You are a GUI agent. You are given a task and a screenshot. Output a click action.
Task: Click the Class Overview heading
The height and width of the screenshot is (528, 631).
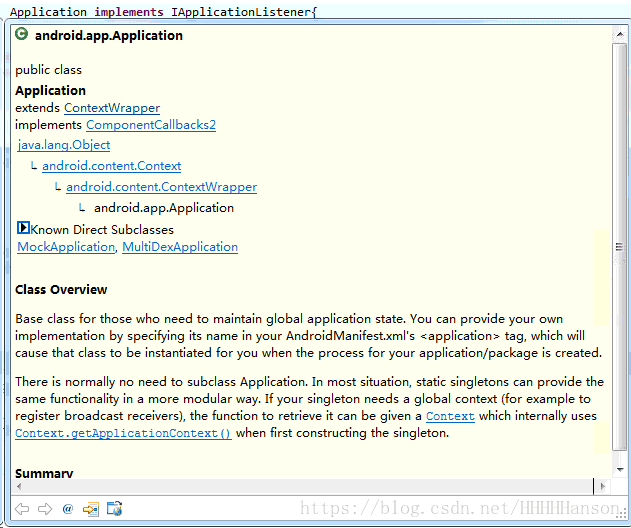tap(61, 289)
